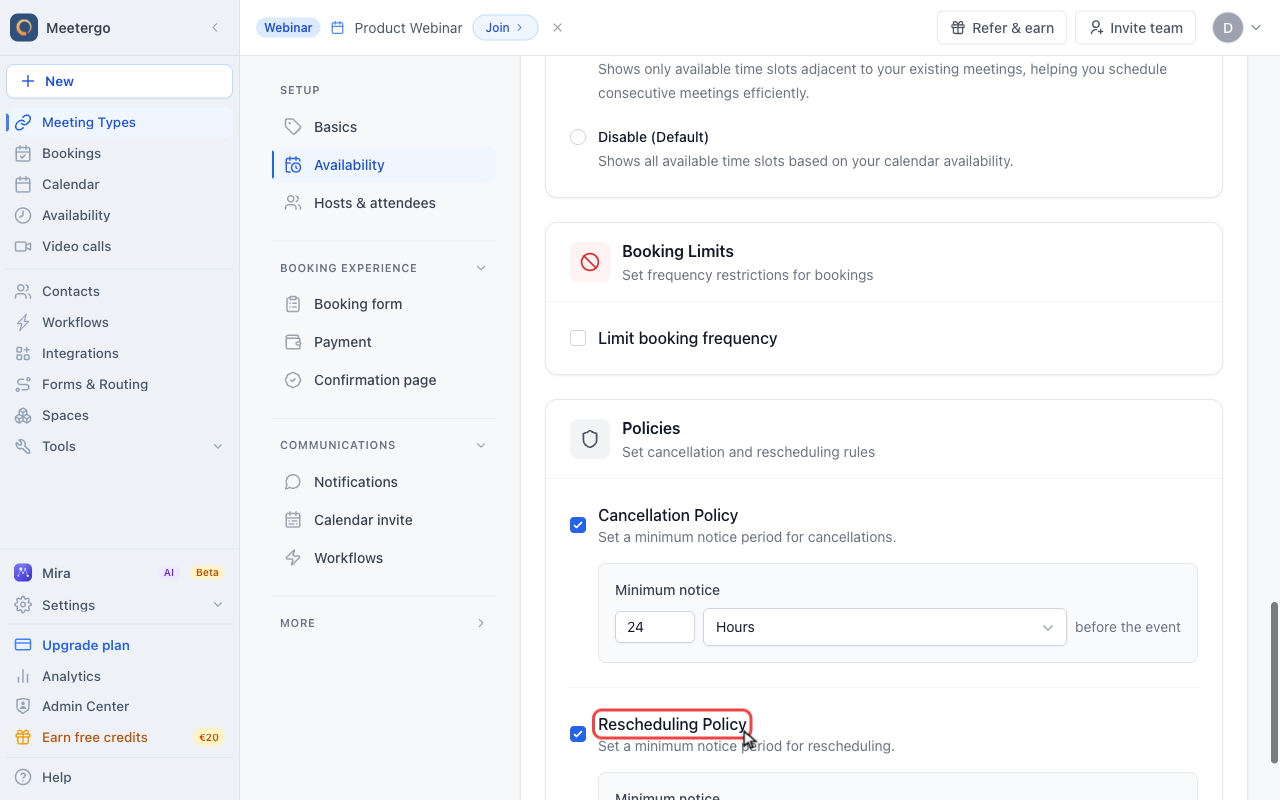Click the Earn free credits gift icon
Screen dimensions: 1280x800
tap(23, 737)
